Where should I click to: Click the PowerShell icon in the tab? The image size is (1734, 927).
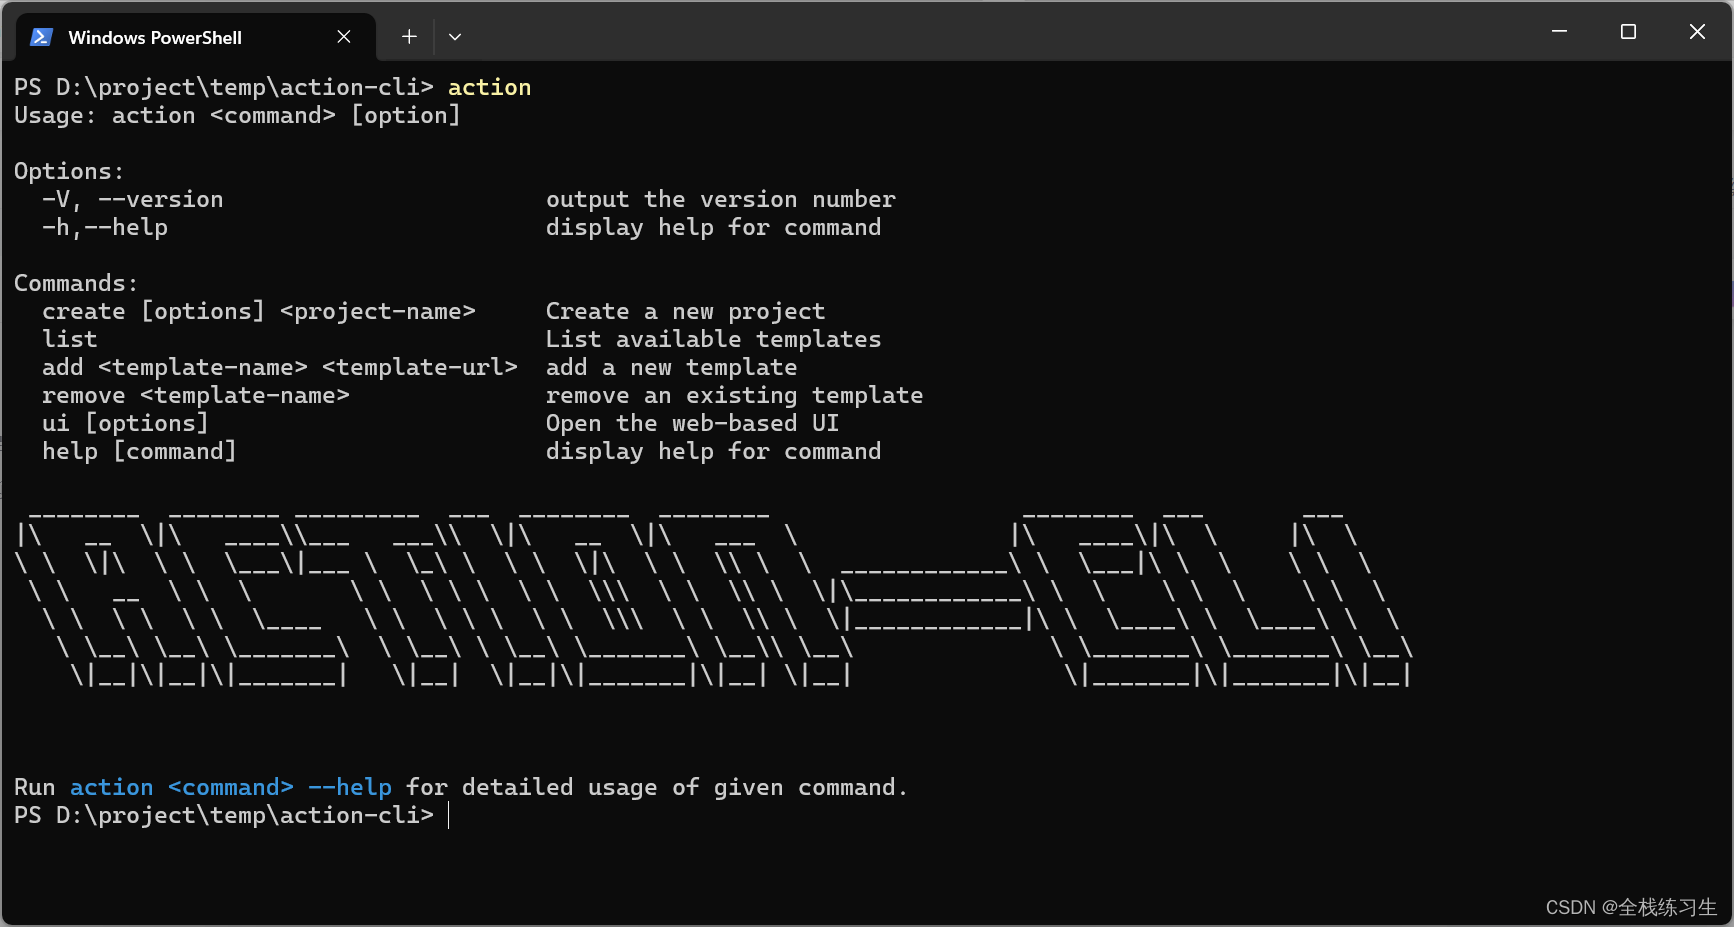(41, 37)
